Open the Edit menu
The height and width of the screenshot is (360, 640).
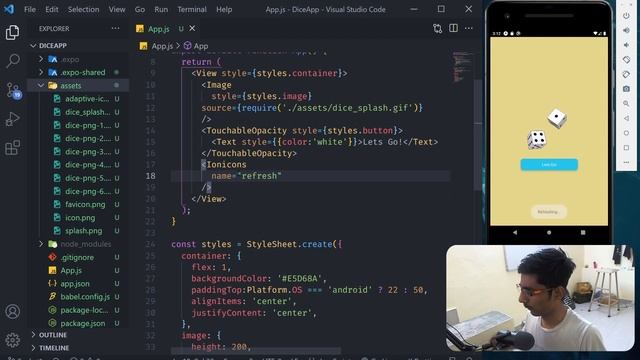pos(52,9)
